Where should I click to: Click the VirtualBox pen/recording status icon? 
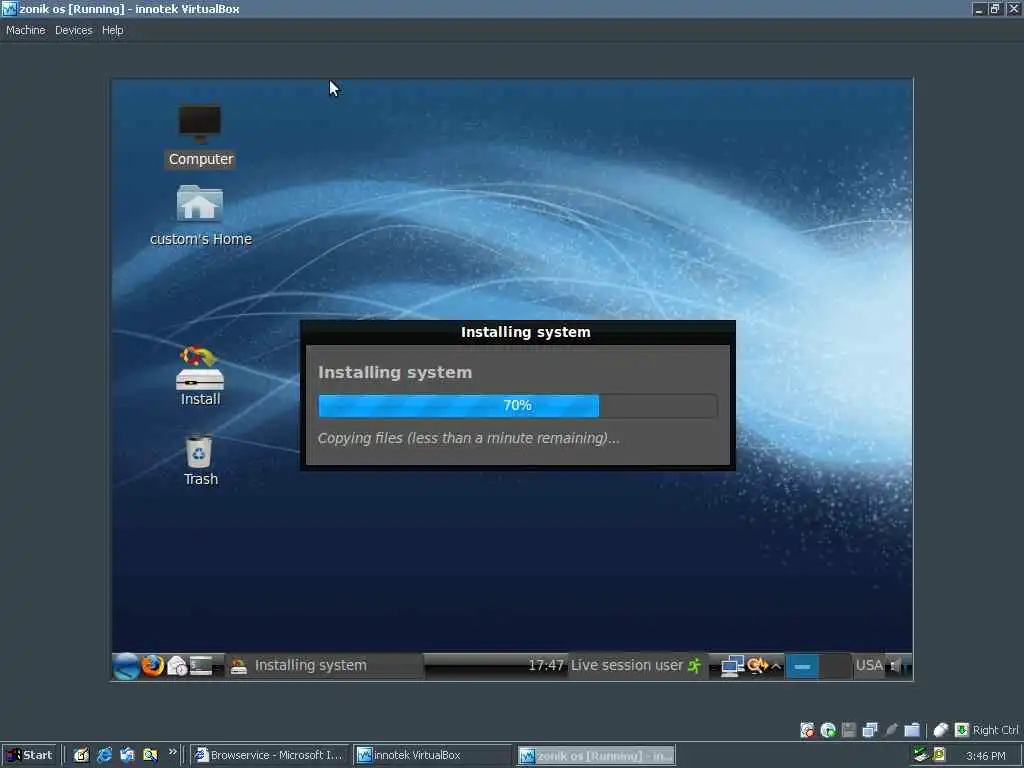891,730
